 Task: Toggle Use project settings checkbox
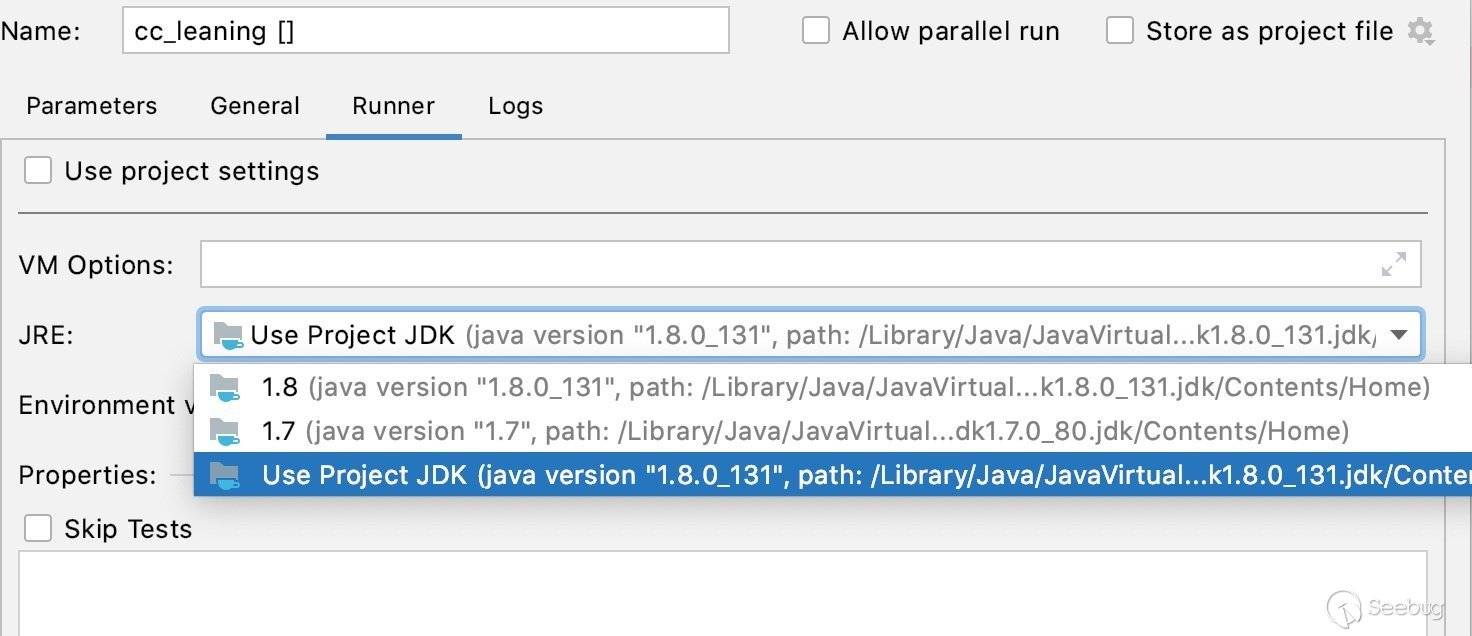38,171
